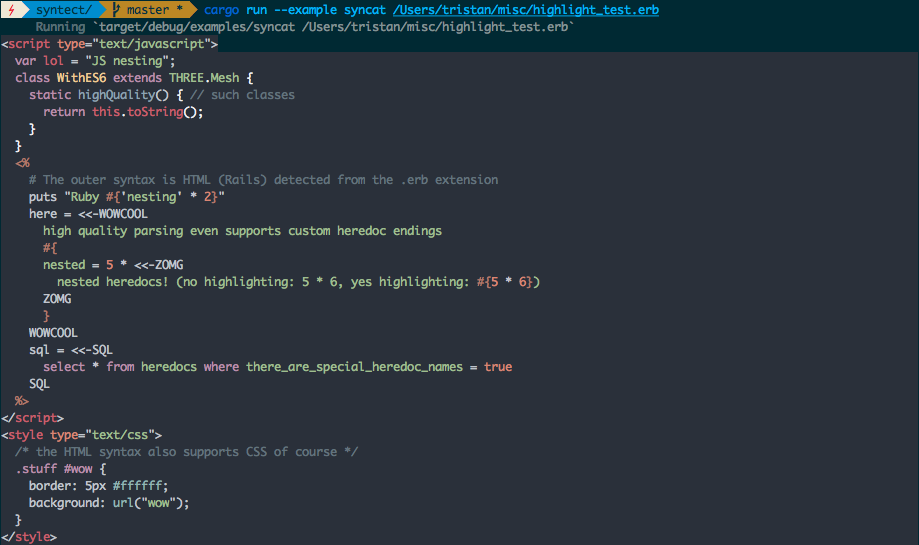
Task: Click the 'select * from heredocs' SQL line
Action: point(278,367)
